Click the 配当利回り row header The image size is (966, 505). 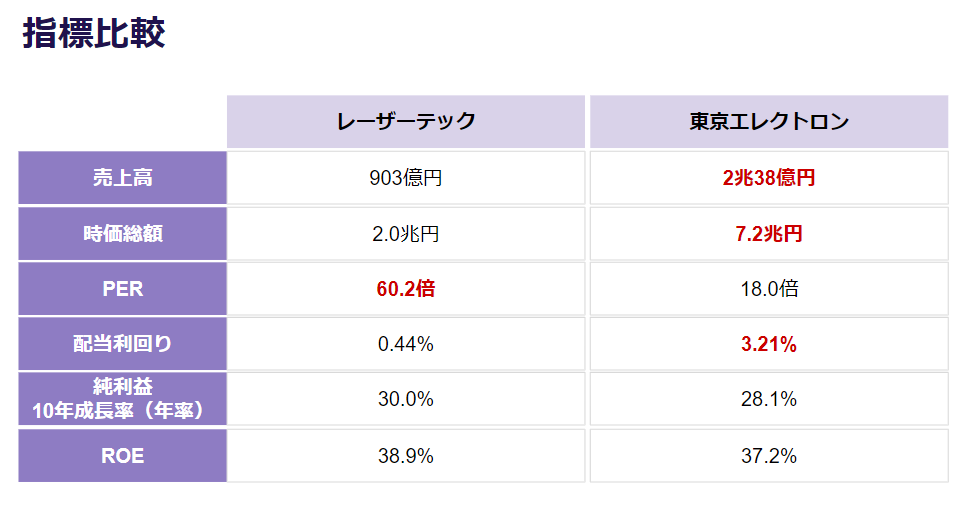123,344
